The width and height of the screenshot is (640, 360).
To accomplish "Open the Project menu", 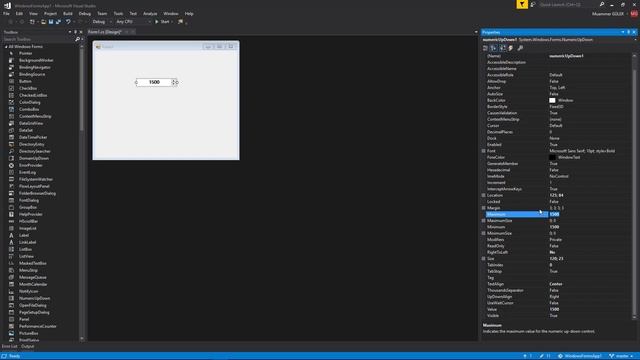I will (50, 13).
